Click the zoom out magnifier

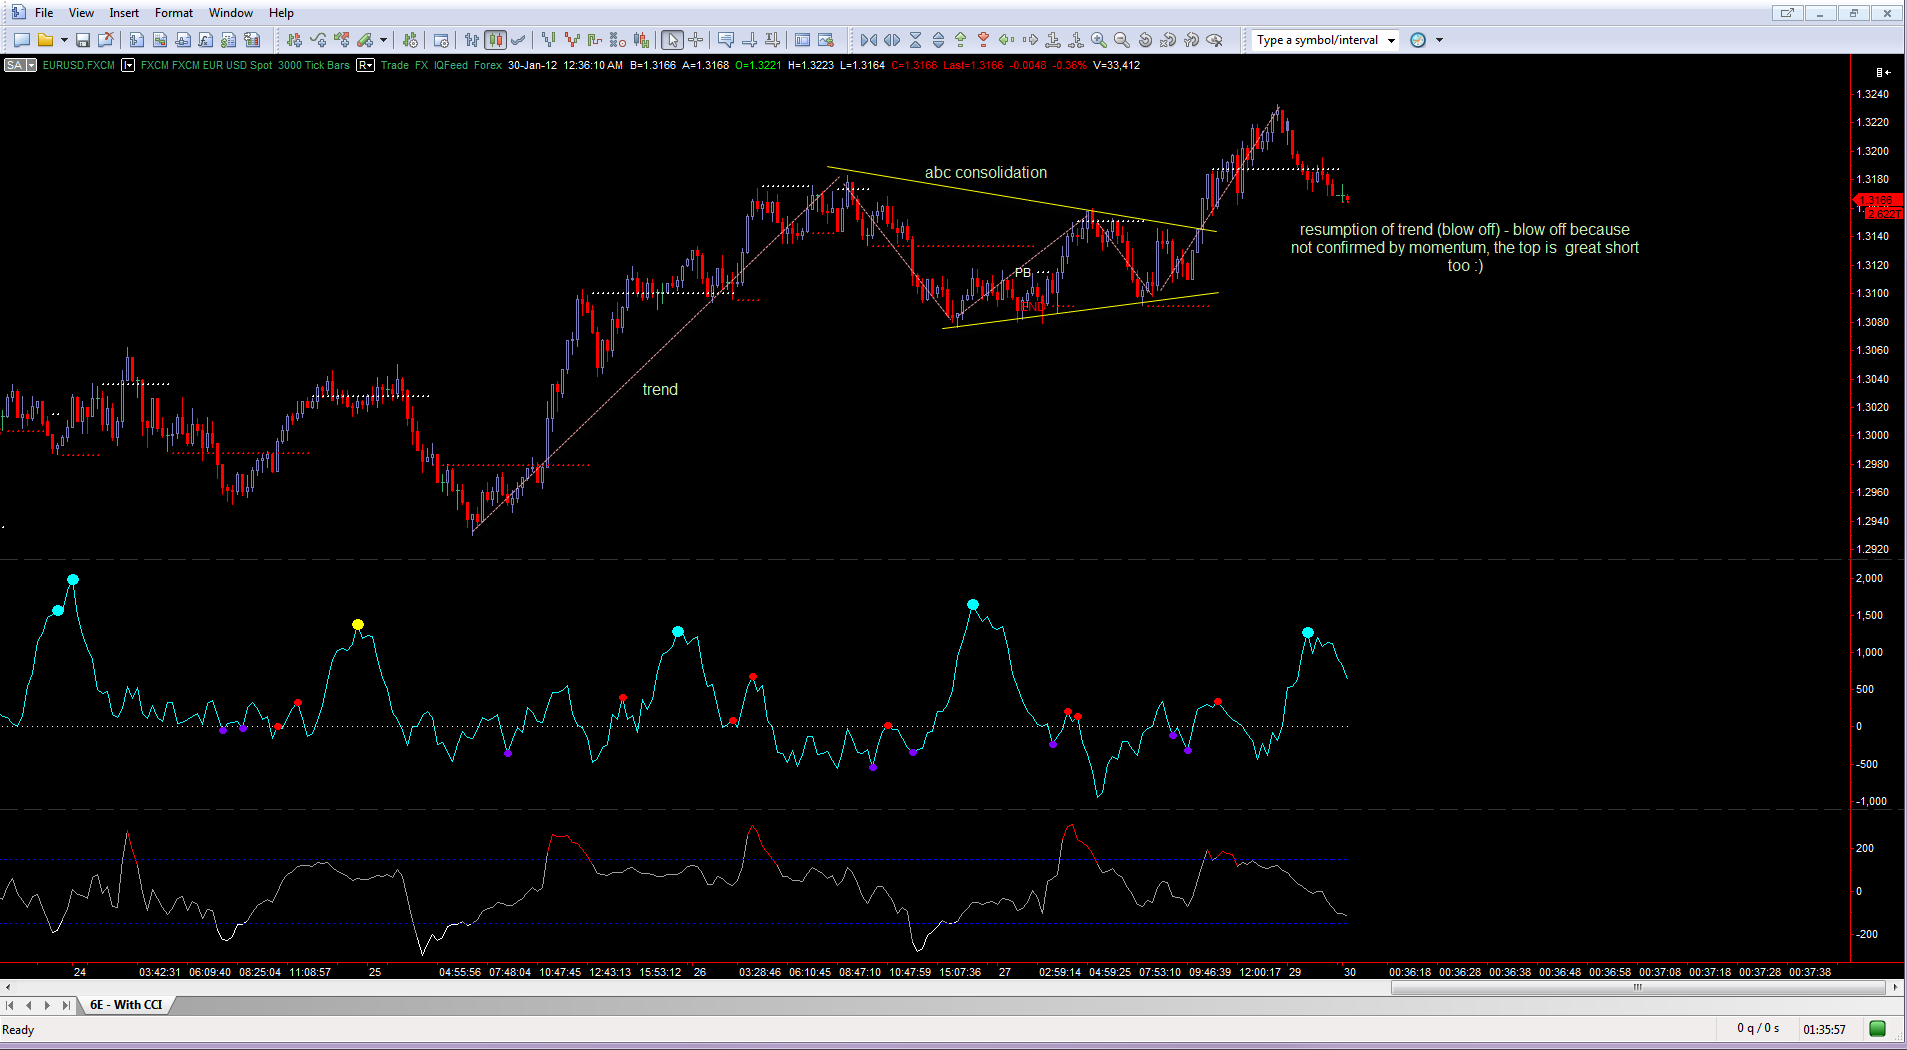[x=1122, y=40]
